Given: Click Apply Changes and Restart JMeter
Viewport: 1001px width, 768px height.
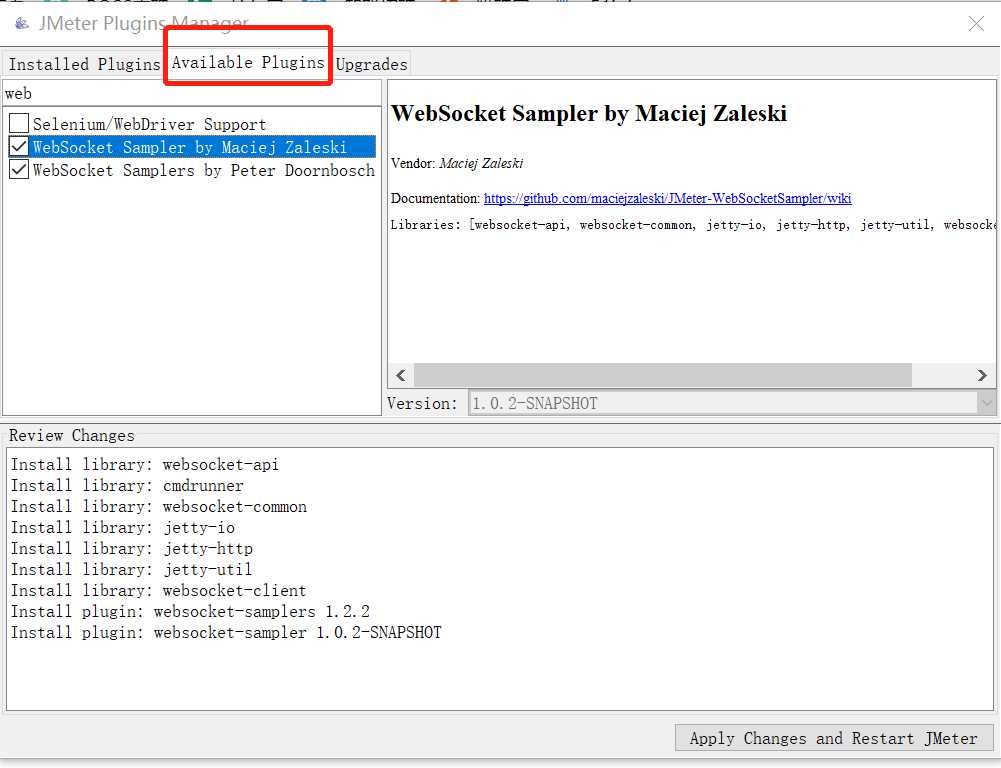Looking at the screenshot, I should [x=834, y=738].
